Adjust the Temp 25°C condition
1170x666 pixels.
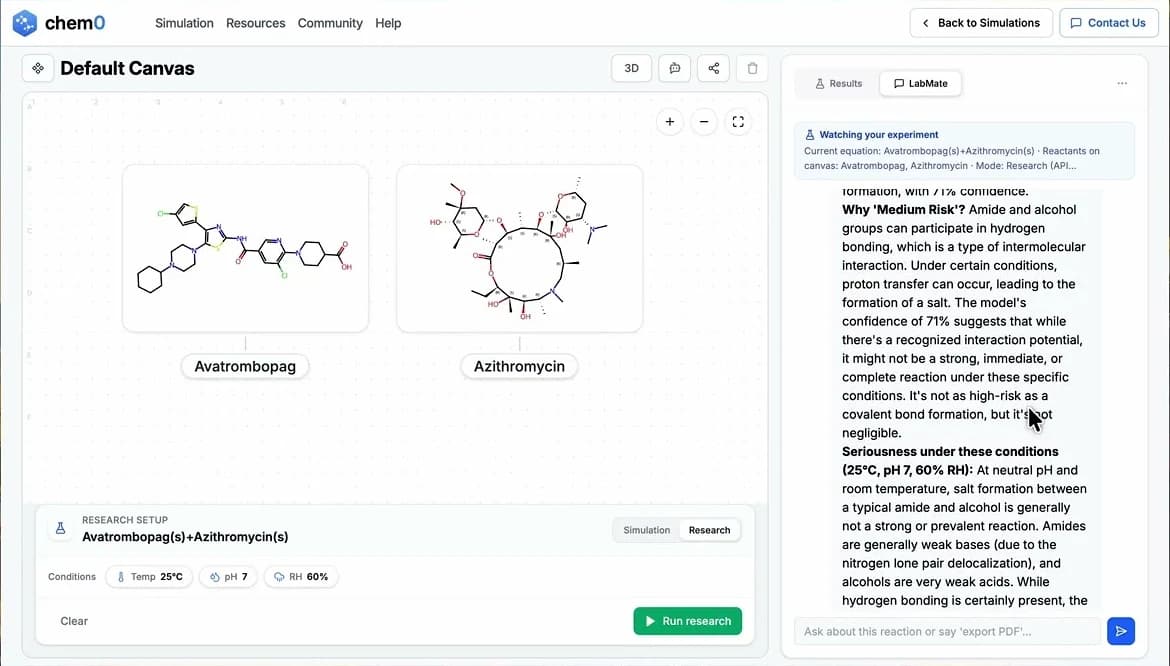[x=150, y=577]
